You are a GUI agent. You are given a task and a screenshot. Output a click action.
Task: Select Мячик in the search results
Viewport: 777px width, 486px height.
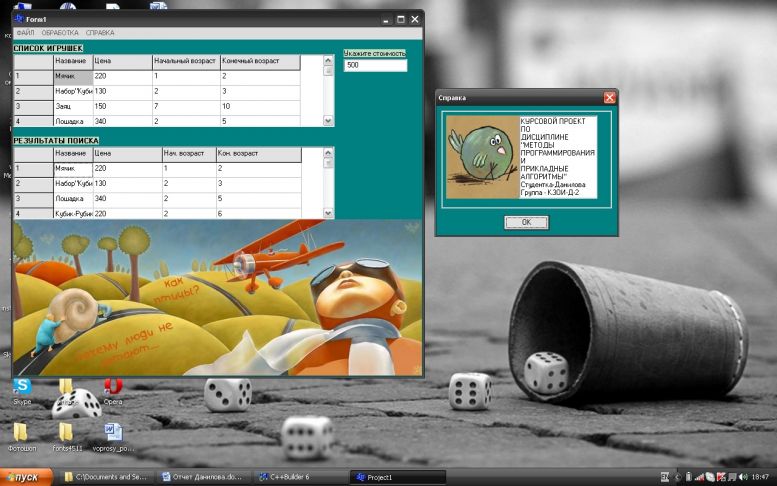coord(73,169)
